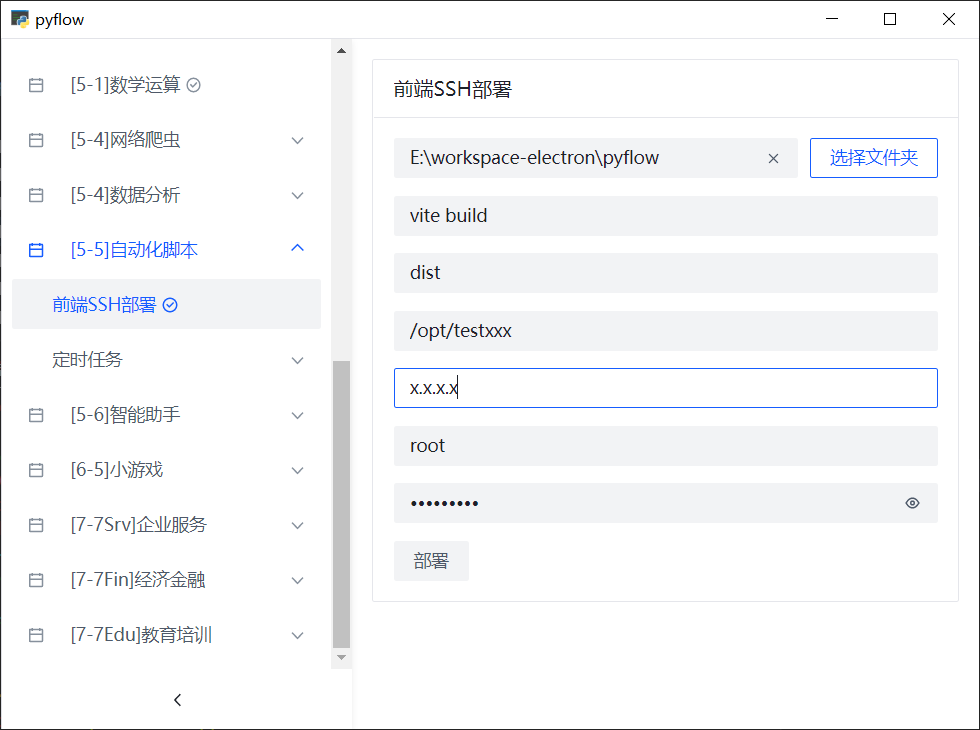This screenshot has height=730, width=980.
Task: Show the password using the eye icon
Action: point(912,503)
